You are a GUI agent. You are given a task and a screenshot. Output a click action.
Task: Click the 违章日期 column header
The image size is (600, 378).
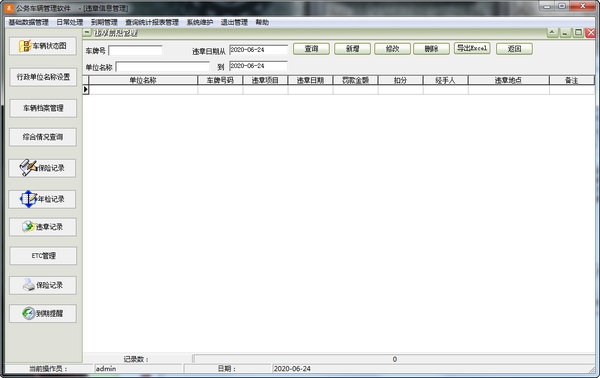(310, 80)
